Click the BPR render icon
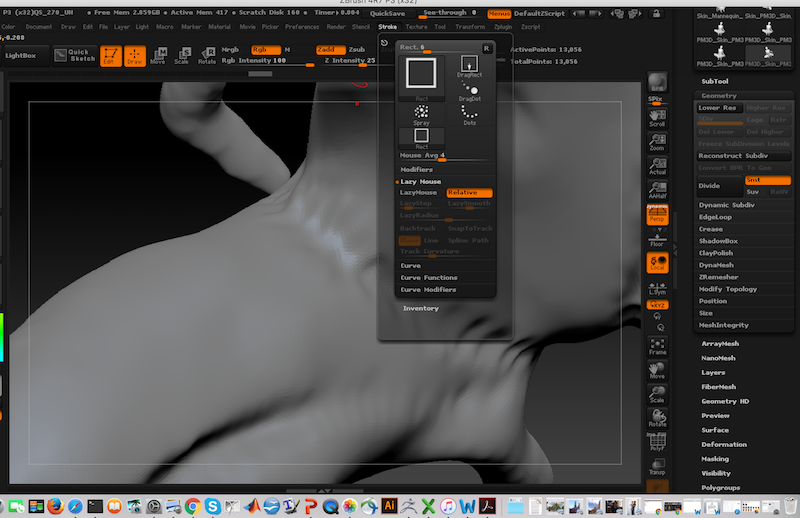This screenshot has width=800, height=518. (657, 82)
